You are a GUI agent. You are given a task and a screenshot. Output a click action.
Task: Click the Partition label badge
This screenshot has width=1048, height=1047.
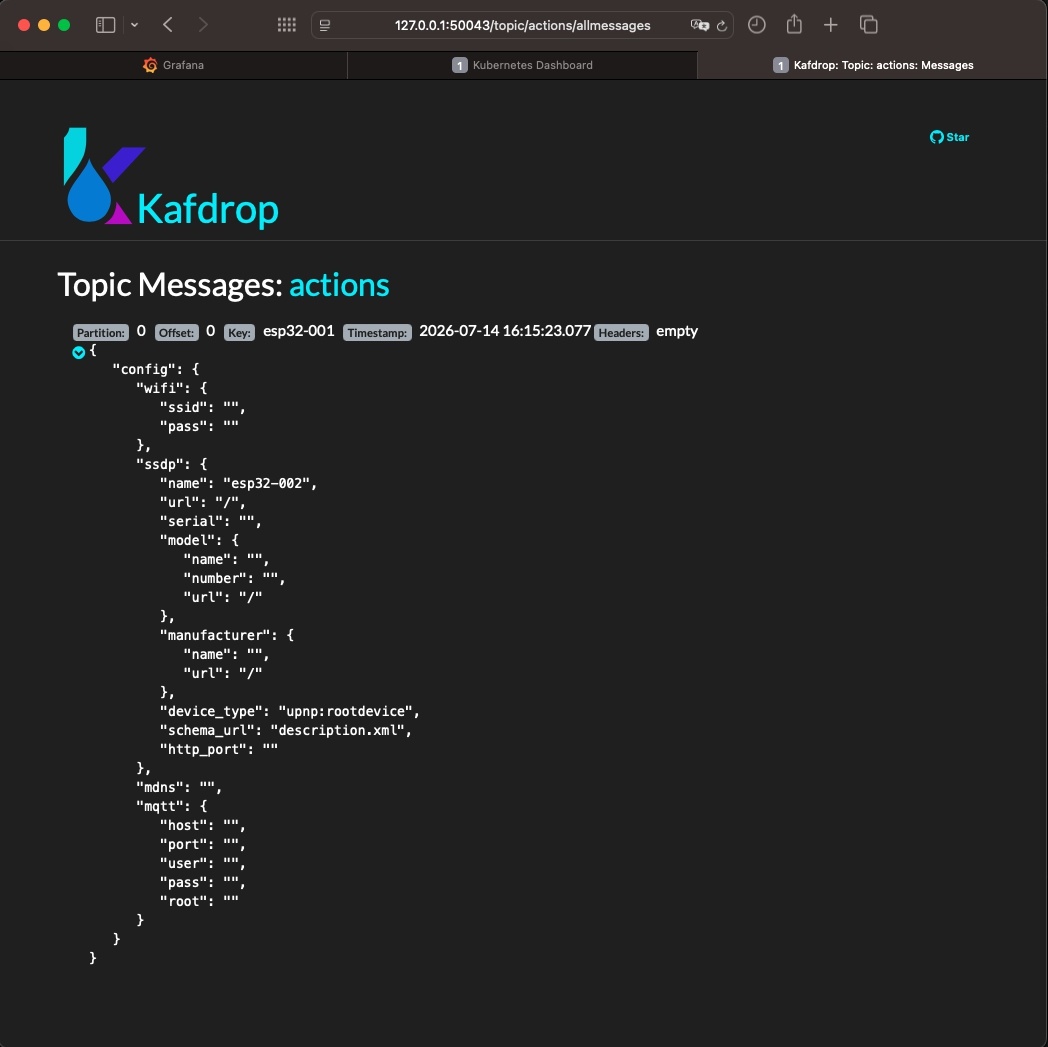click(x=100, y=333)
